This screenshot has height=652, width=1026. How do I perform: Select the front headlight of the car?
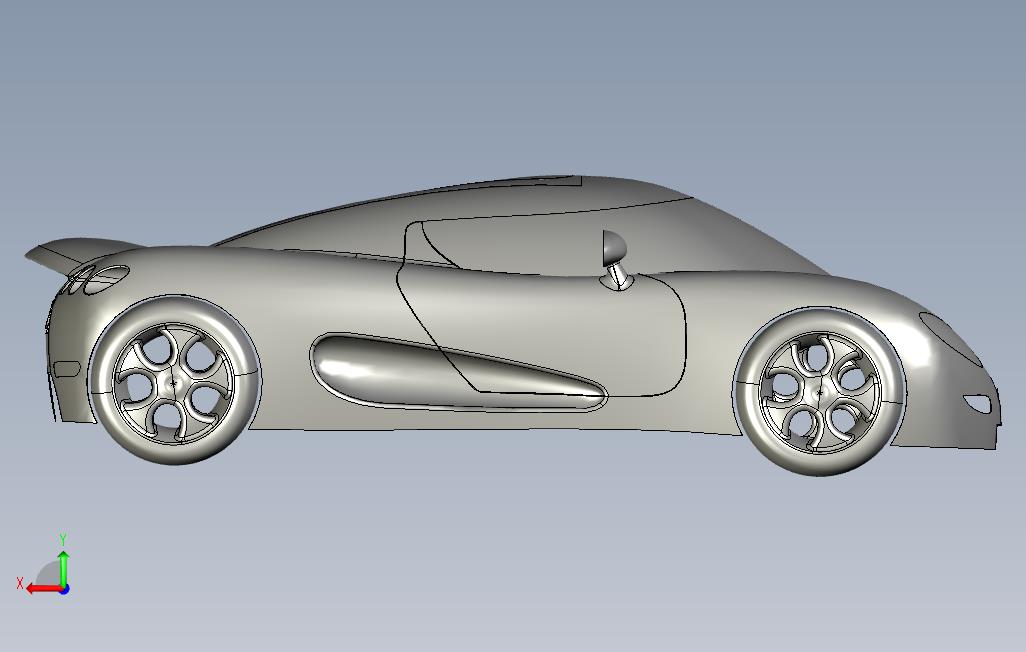click(952, 338)
